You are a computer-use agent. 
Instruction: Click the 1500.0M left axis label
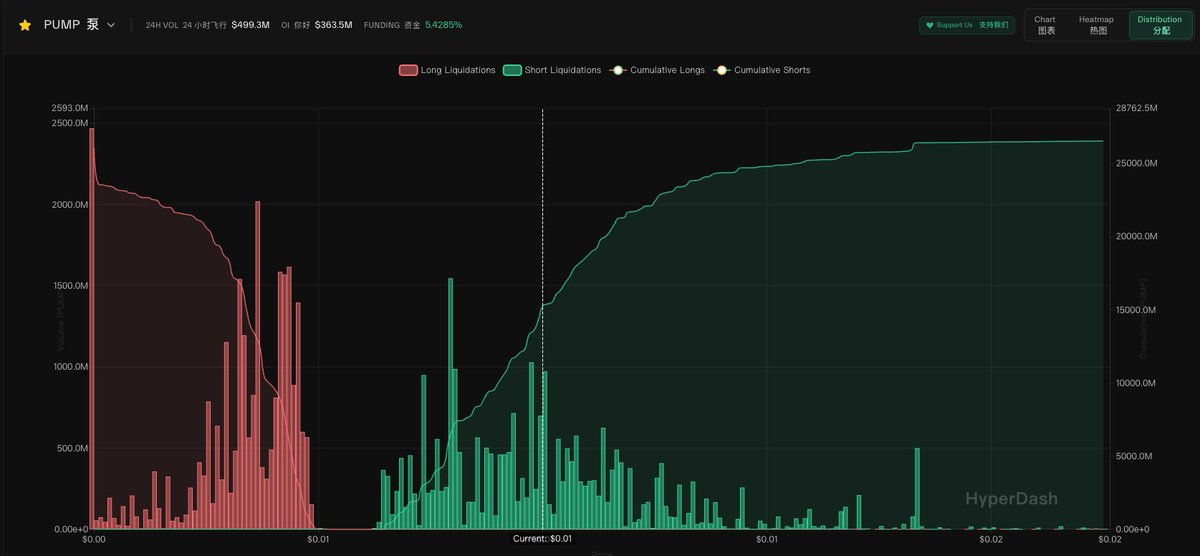(69, 285)
